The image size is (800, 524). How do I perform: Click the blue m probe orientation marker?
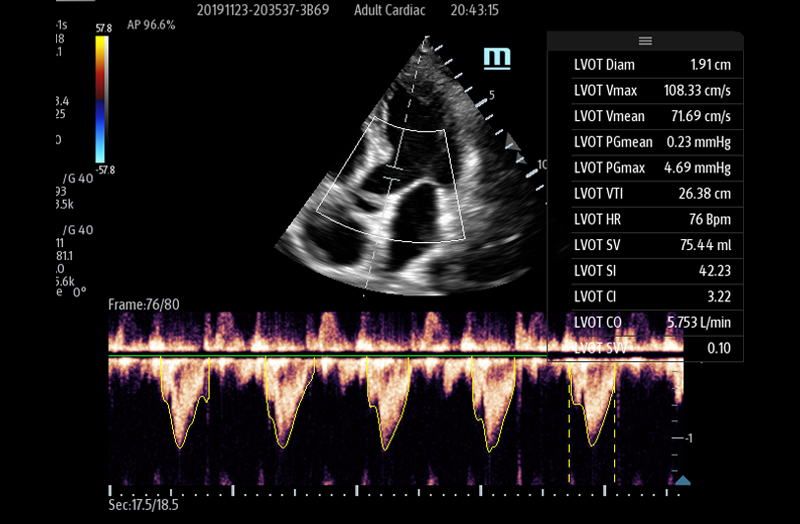tap(496, 58)
